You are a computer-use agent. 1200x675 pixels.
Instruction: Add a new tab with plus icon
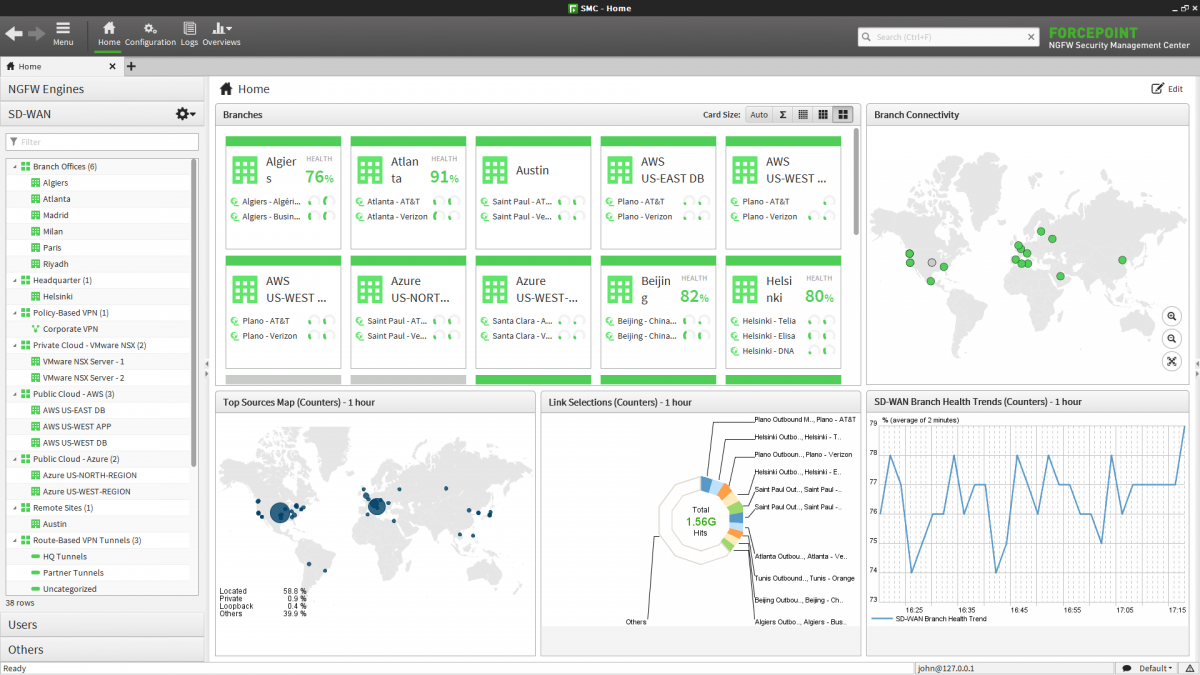(x=131, y=67)
